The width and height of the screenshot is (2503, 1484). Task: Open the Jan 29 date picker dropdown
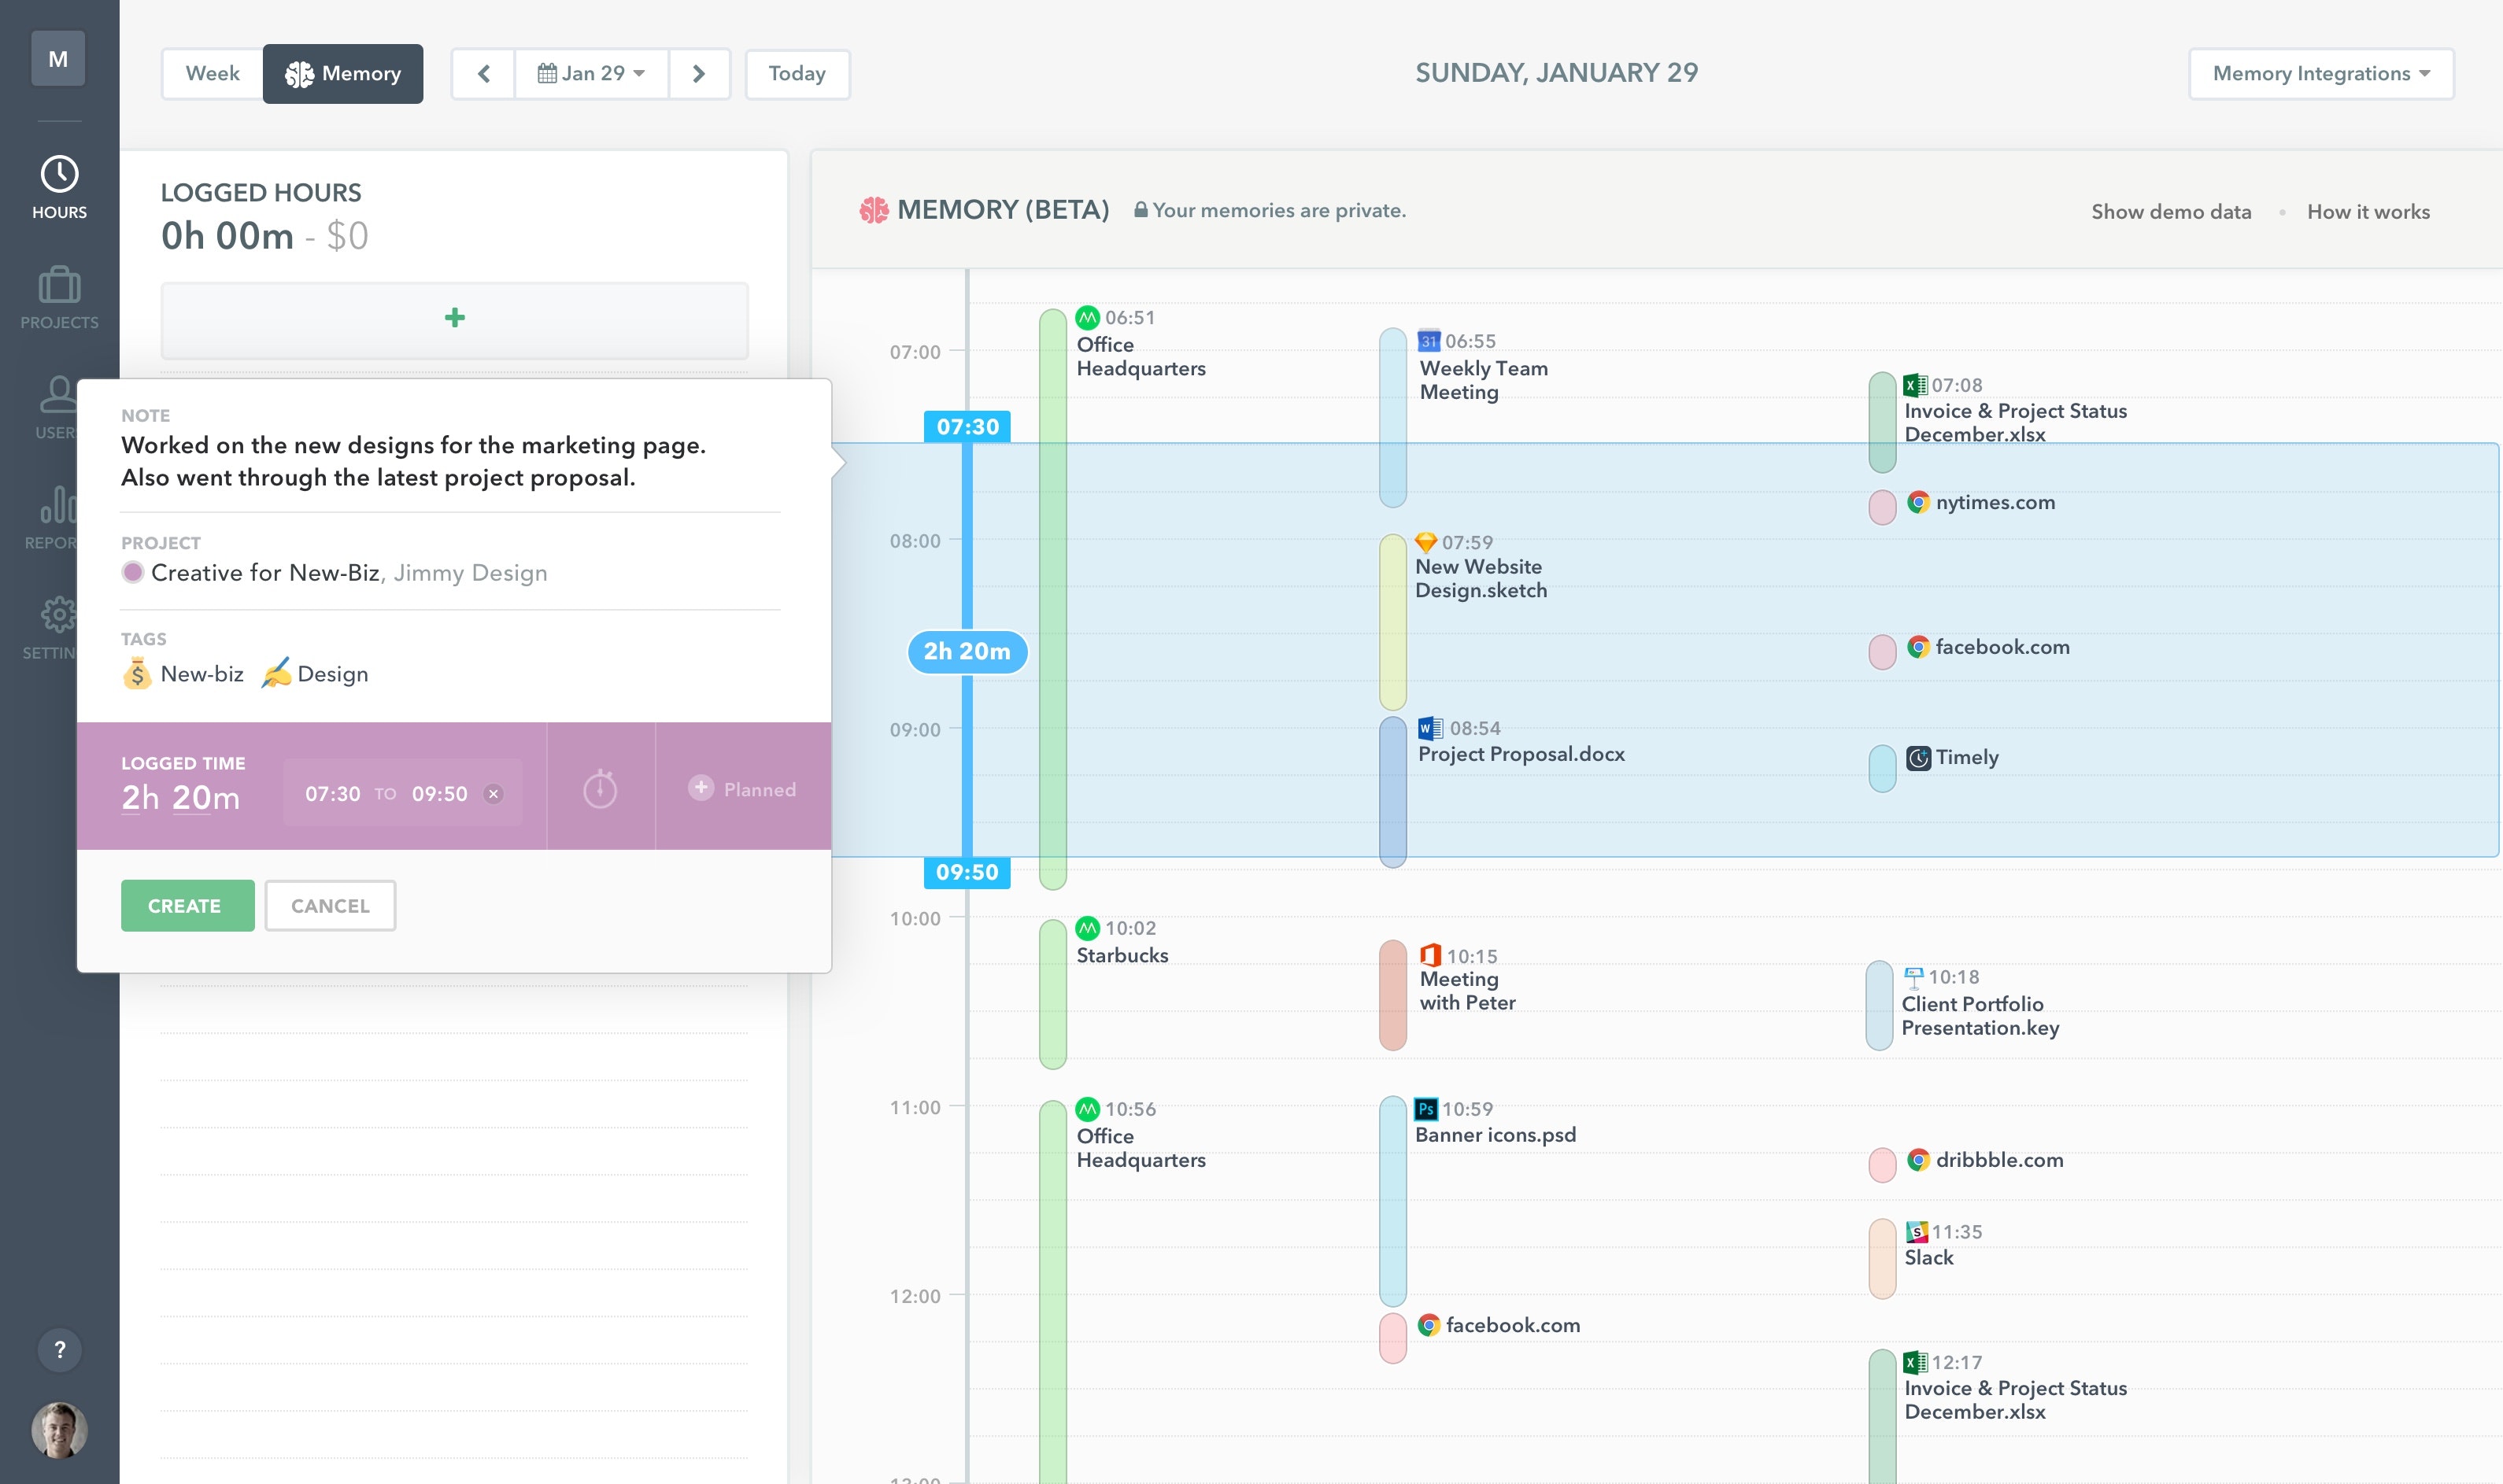591,74
